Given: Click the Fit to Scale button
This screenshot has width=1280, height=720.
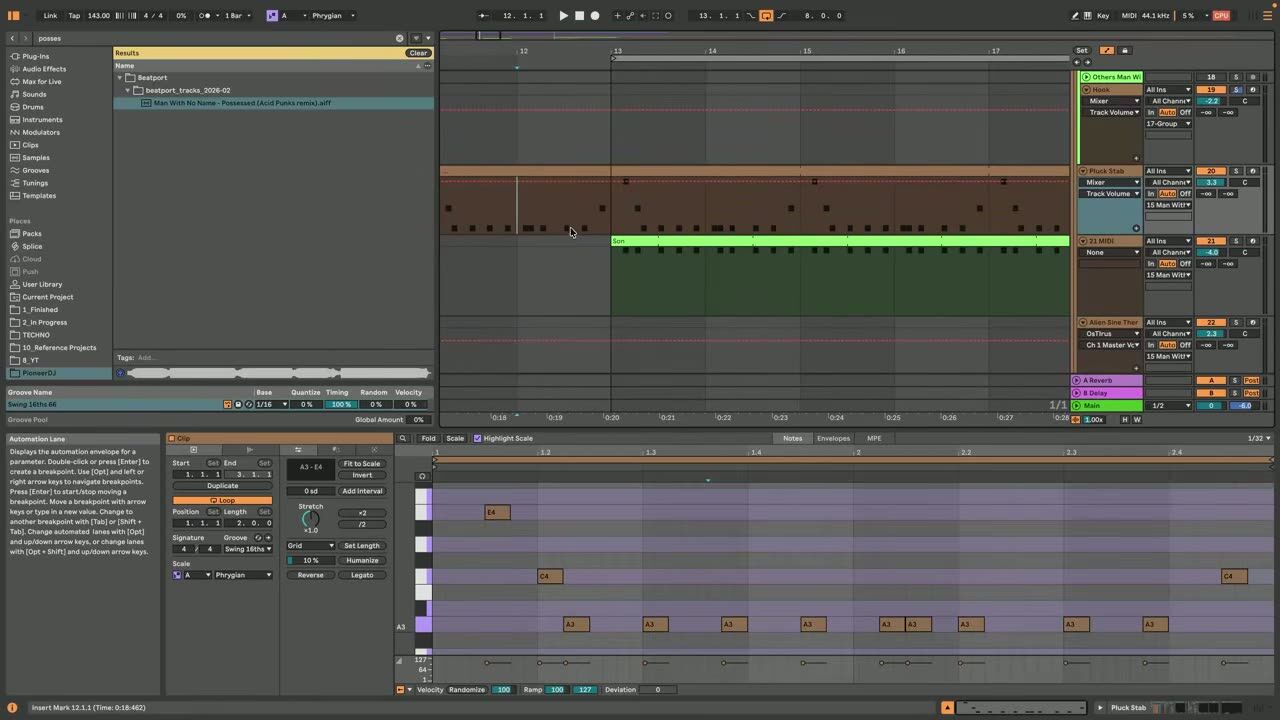Looking at the screenshot, I should (x=362, y=463).
